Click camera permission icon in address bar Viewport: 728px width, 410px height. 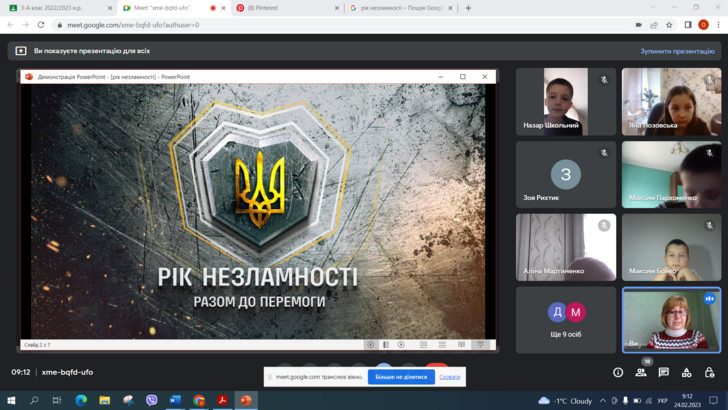pyautogui.click(x=638, y=25)
